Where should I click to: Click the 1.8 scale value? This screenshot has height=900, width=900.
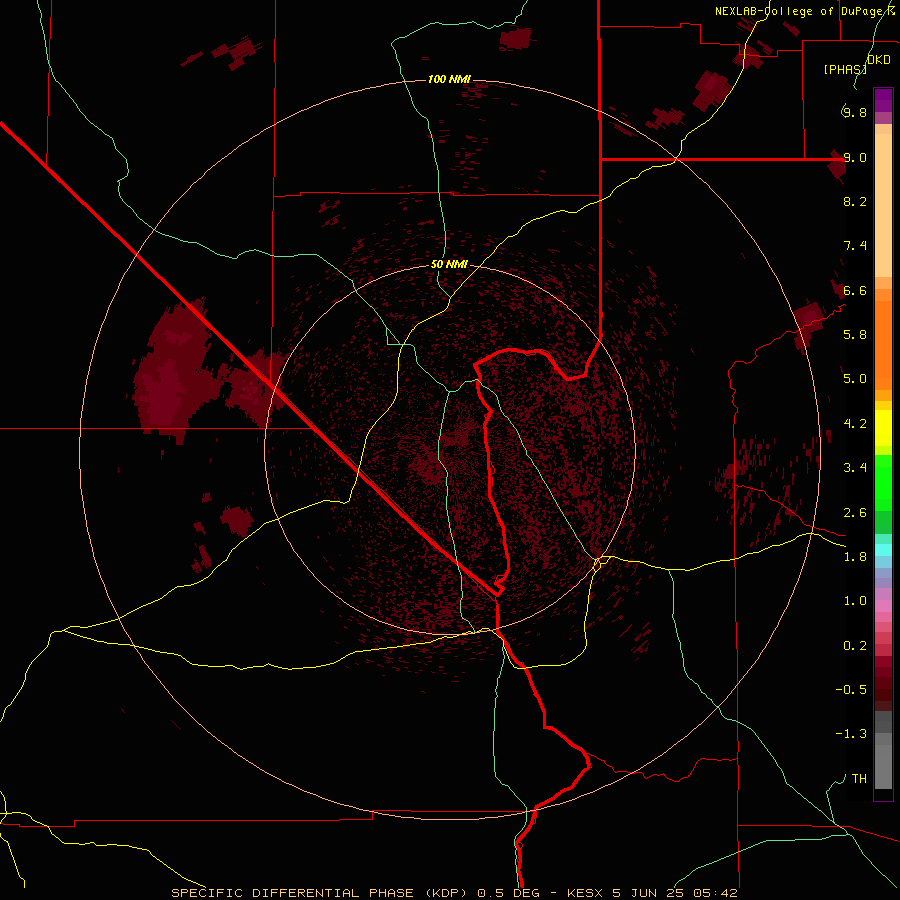pyautogui.click(x=855, y=557)
